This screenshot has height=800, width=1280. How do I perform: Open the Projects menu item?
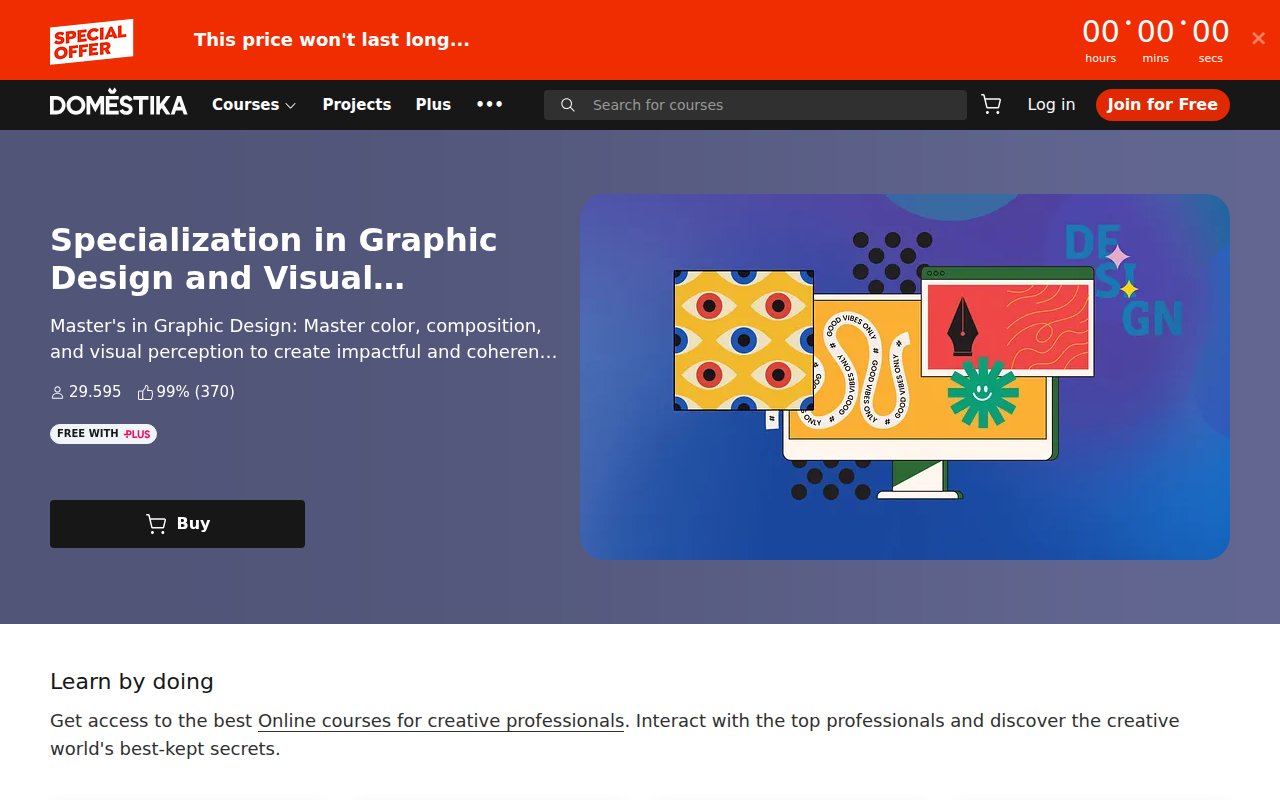(x=356, y=104)
